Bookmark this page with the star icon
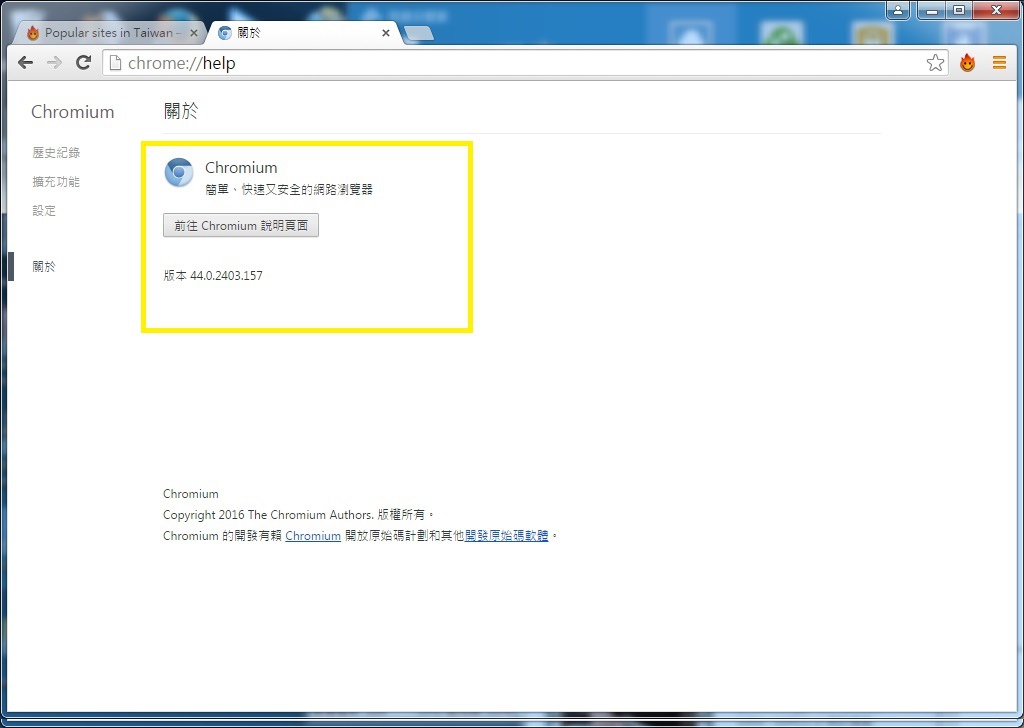This screenshot has width=1024, height=728. pyautogui.click(x=935, y=63)
